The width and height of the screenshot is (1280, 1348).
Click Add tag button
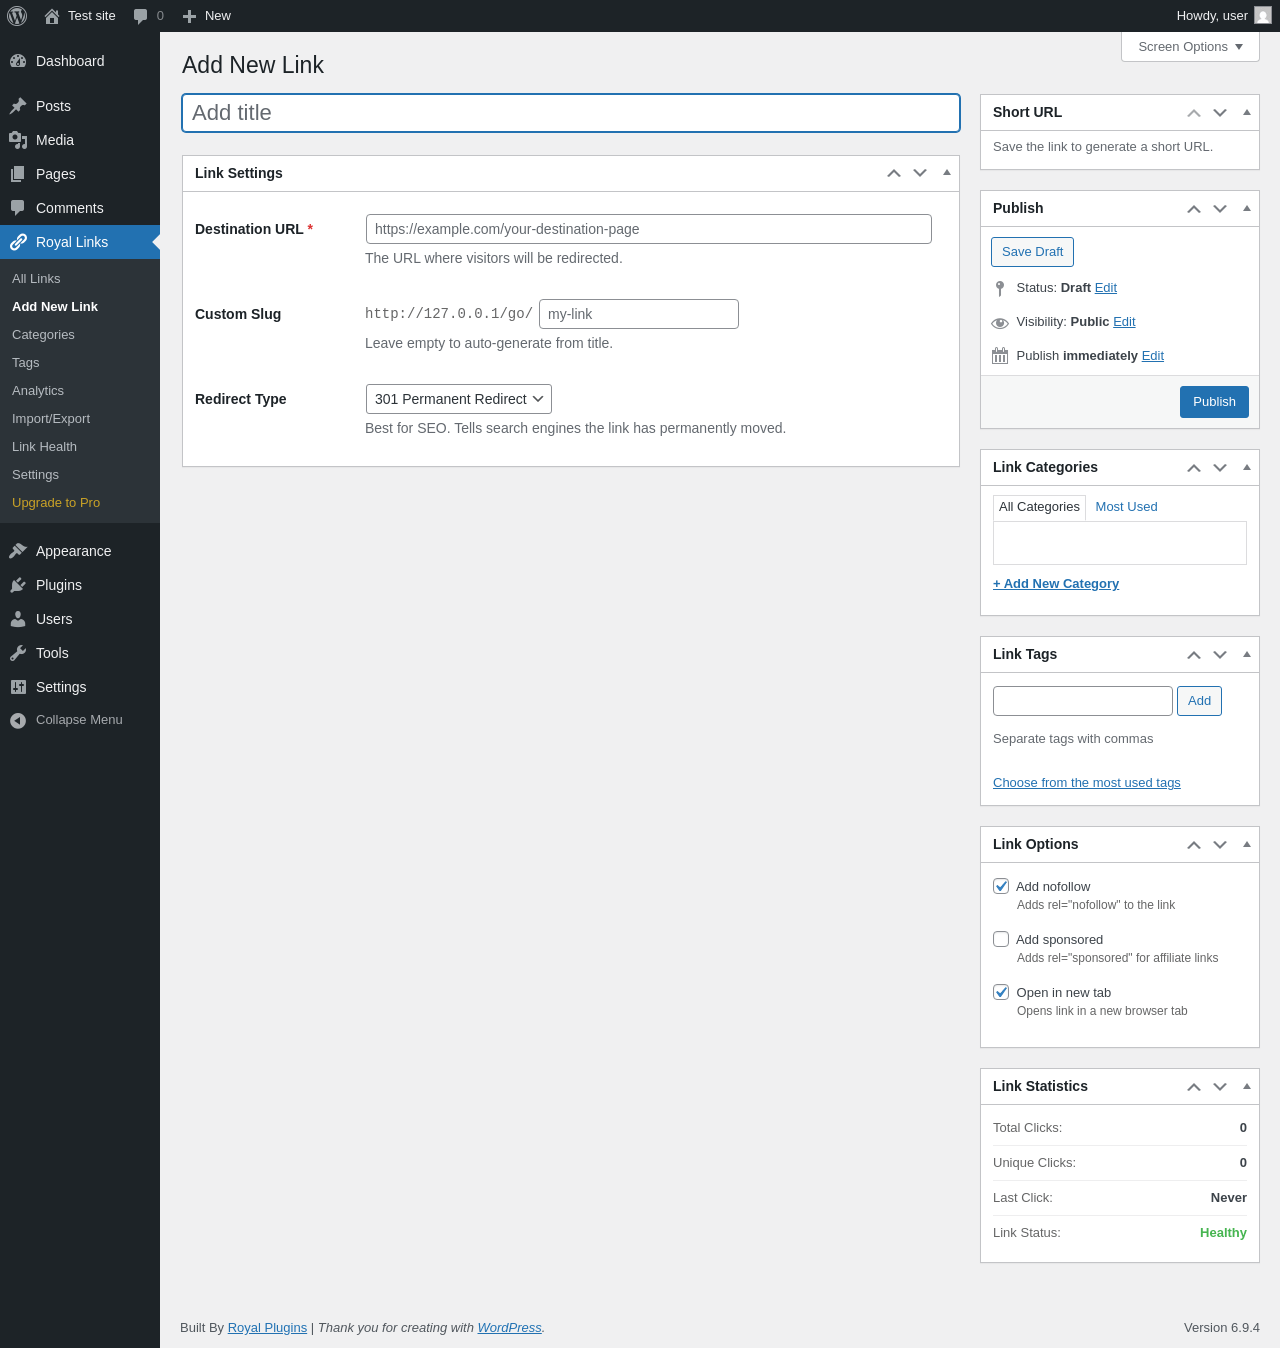pyautogui.click(x=1199, y=701)
